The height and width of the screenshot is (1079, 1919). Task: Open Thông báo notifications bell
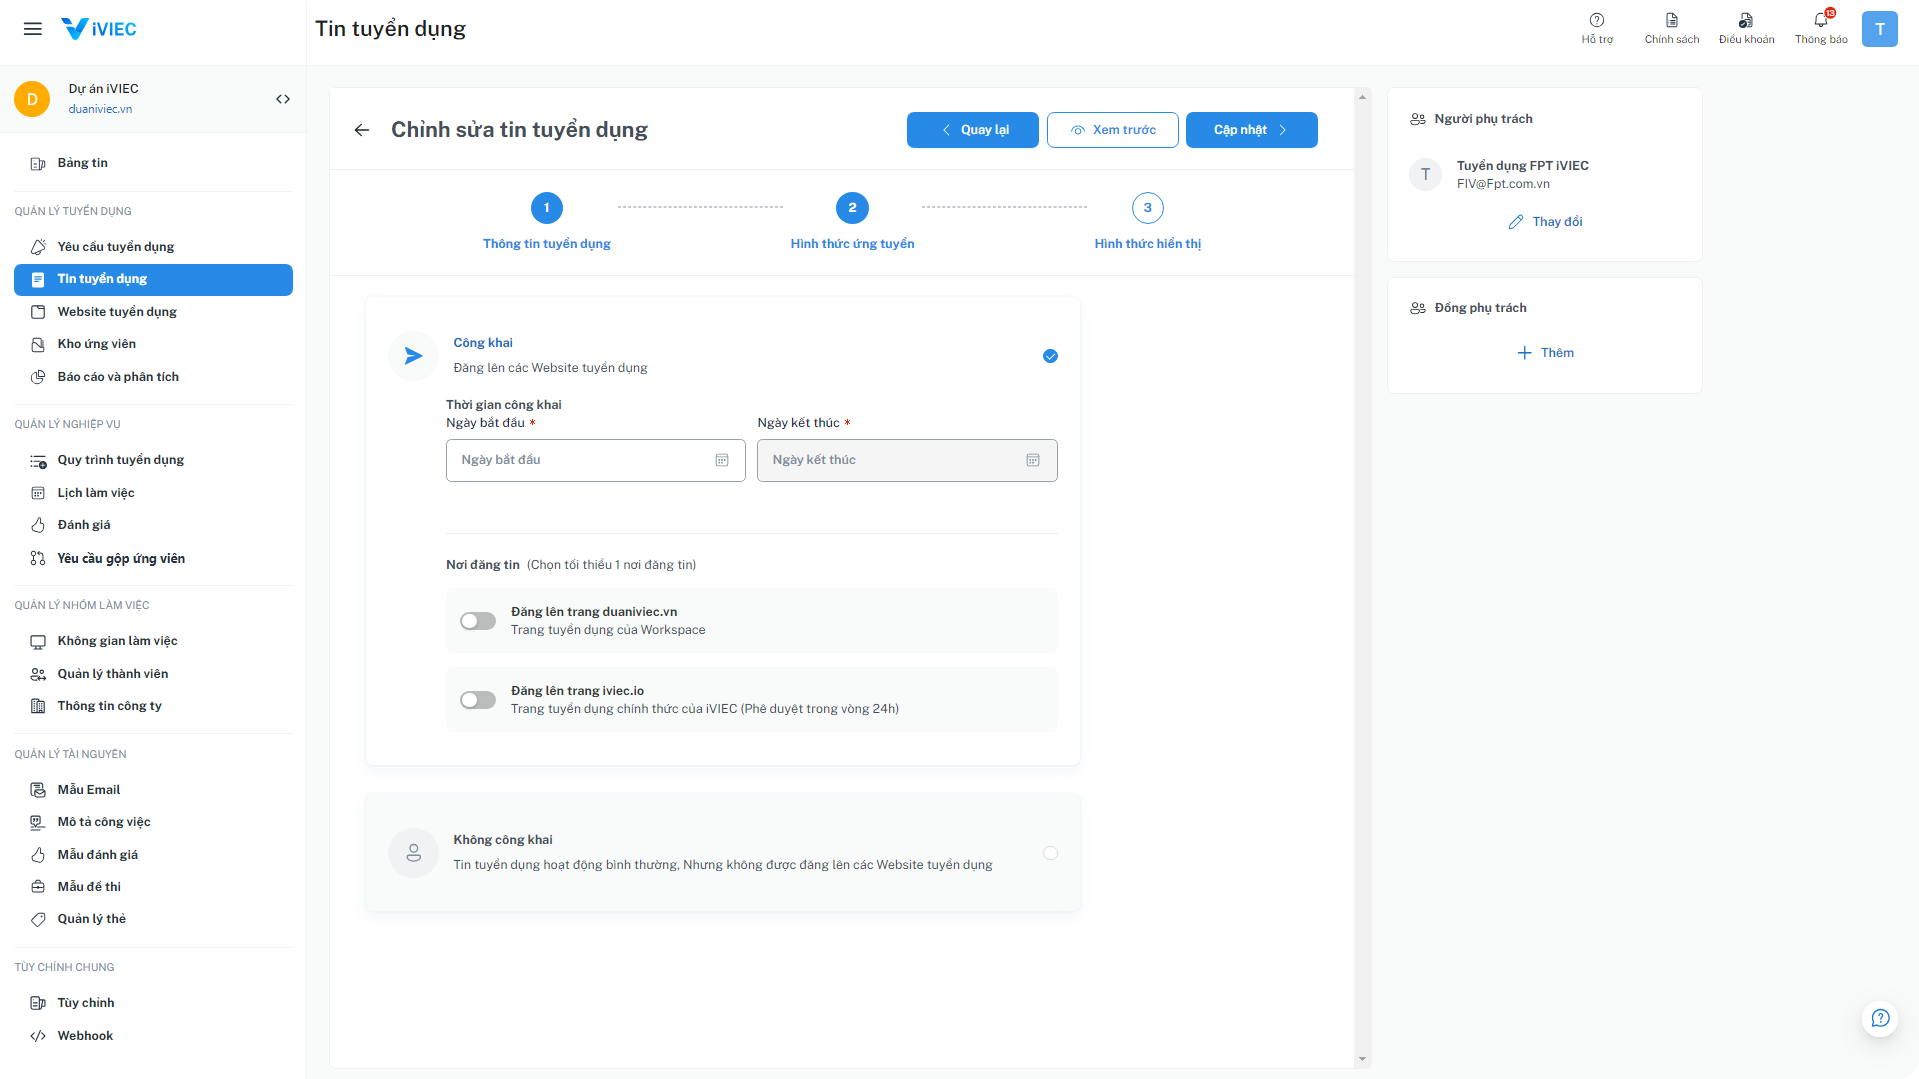[x=1820, y=21]
